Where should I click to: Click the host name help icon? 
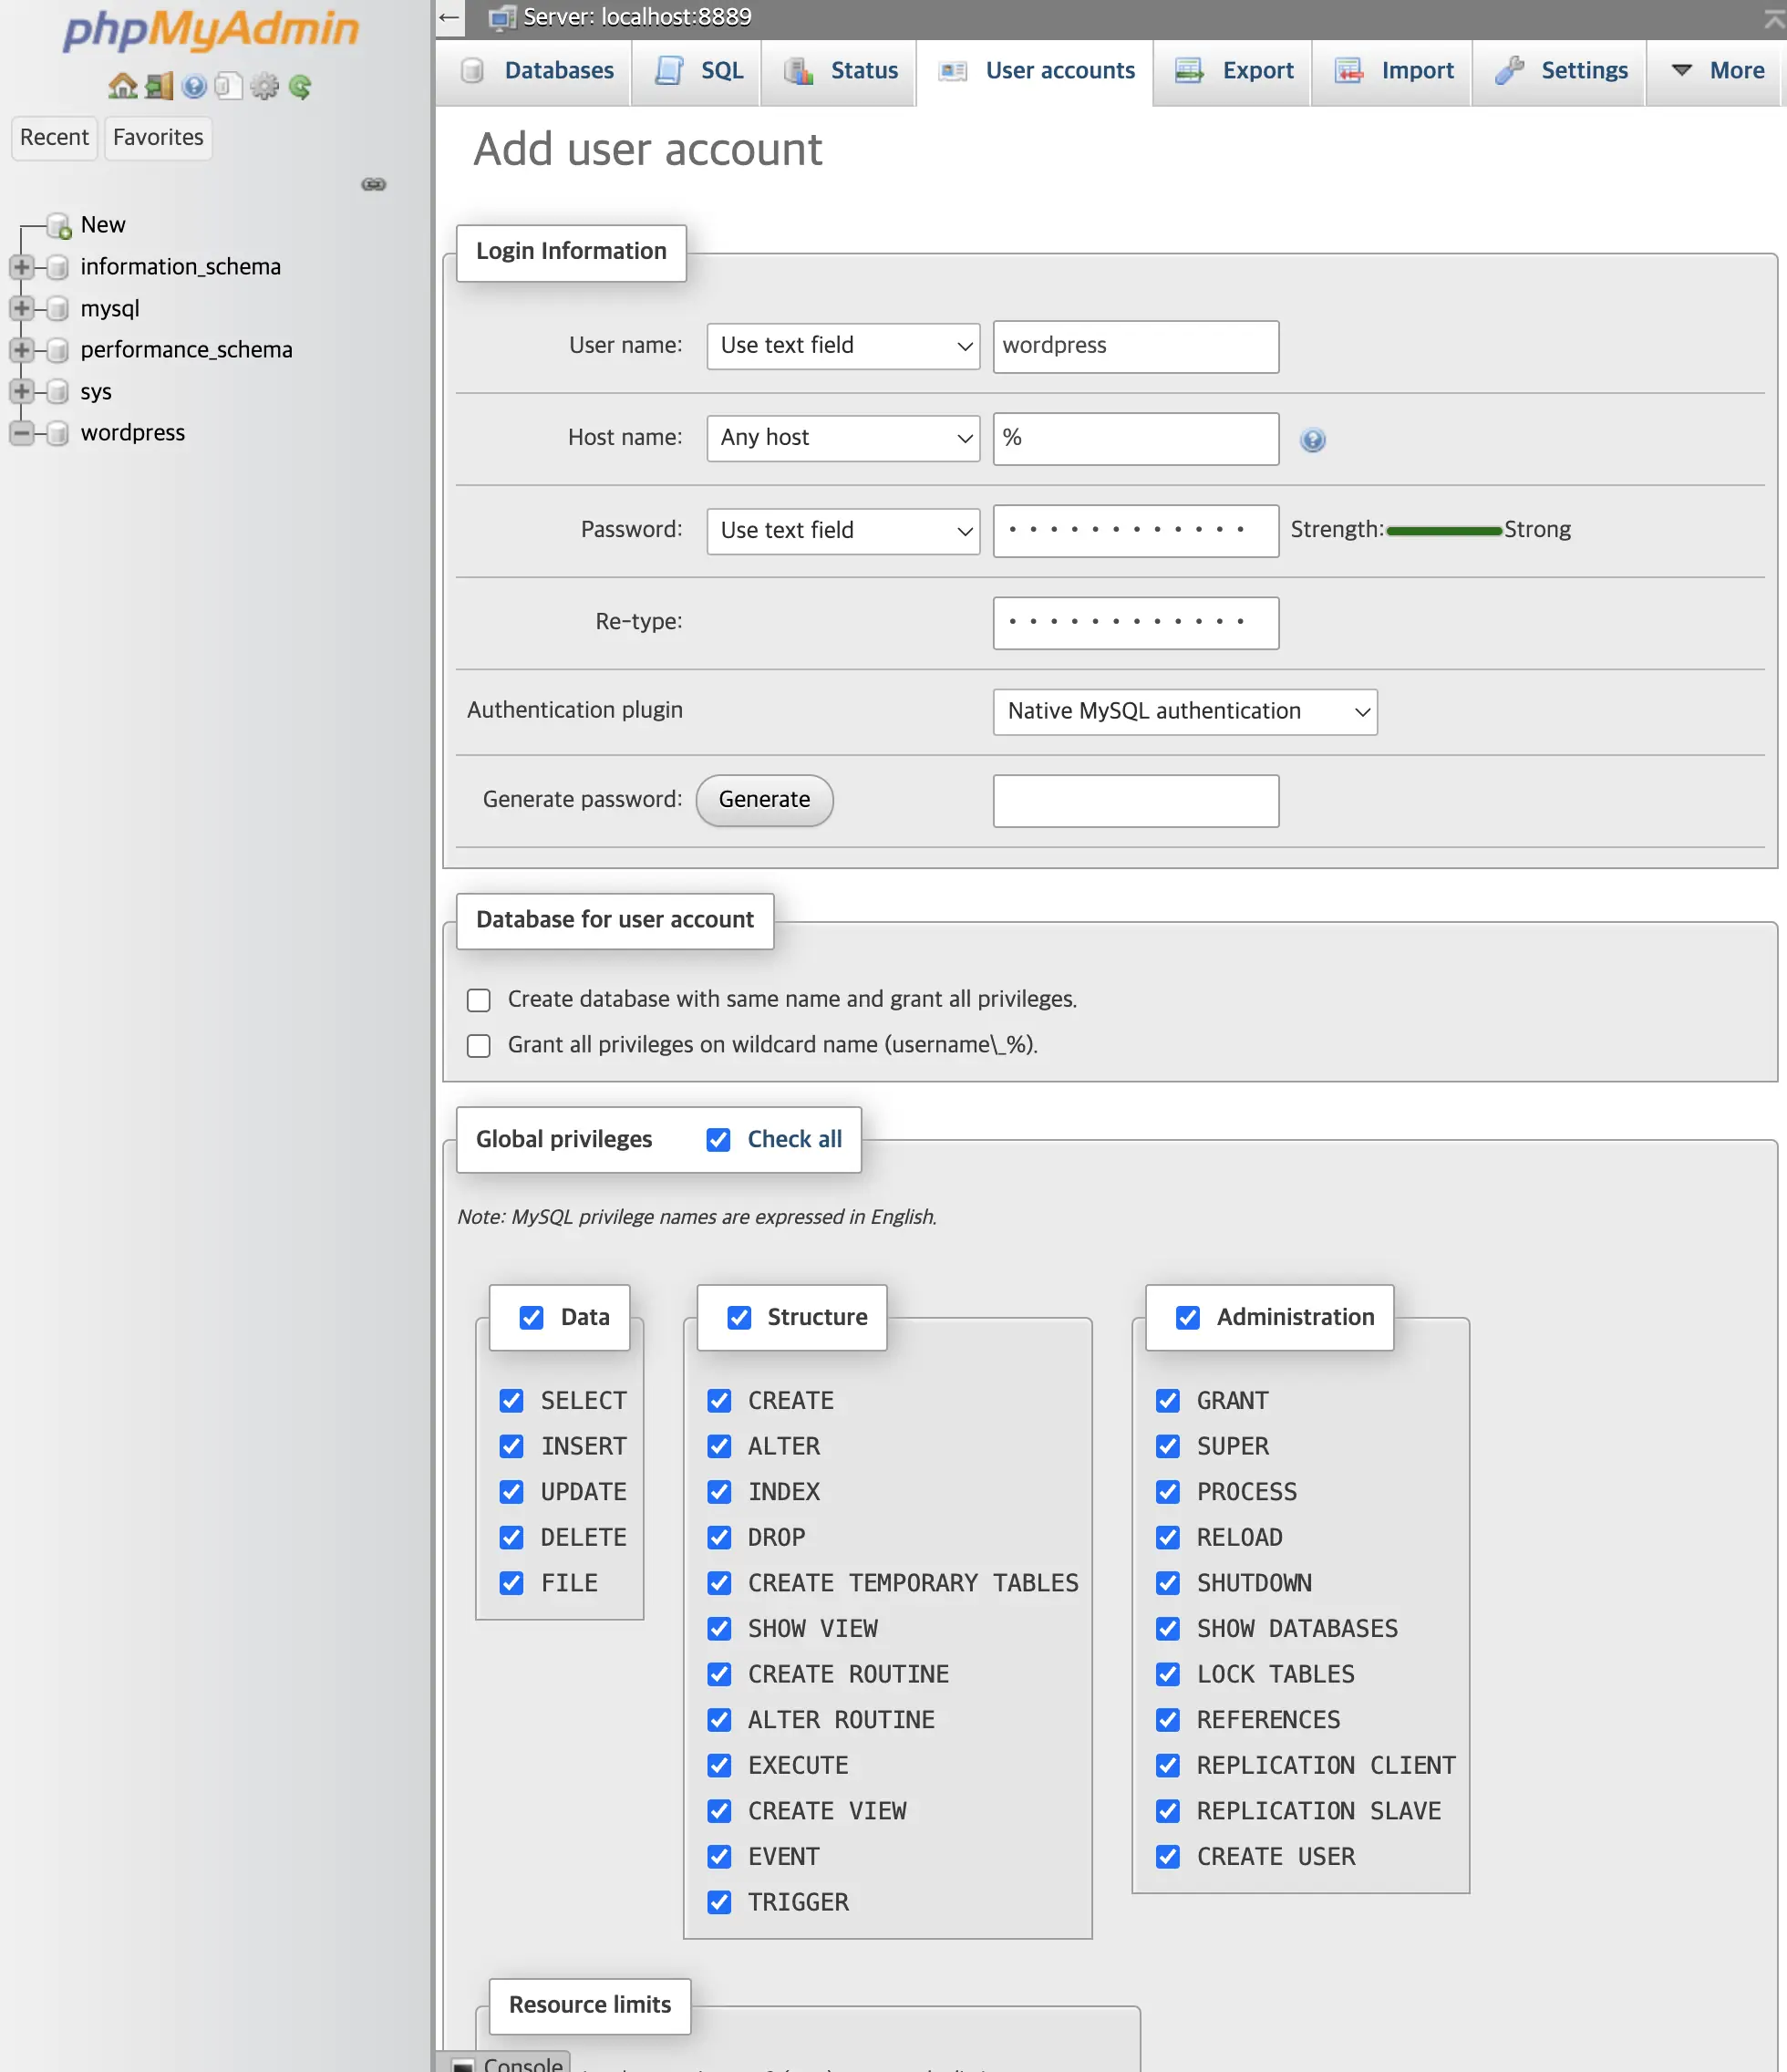click(1312, 440)
